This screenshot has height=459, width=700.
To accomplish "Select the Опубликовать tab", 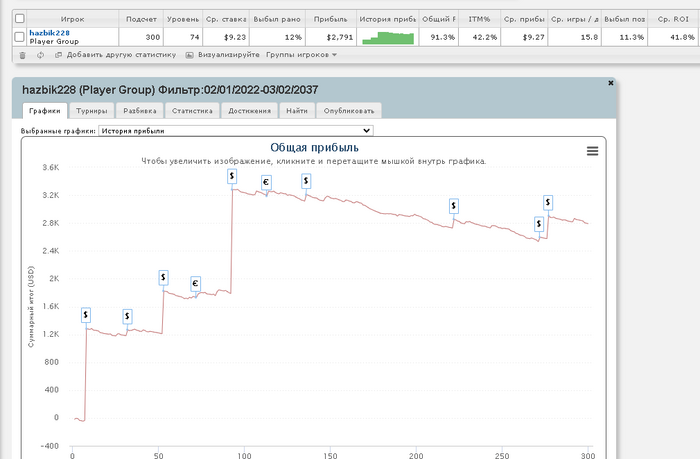I will click(349, 111).
